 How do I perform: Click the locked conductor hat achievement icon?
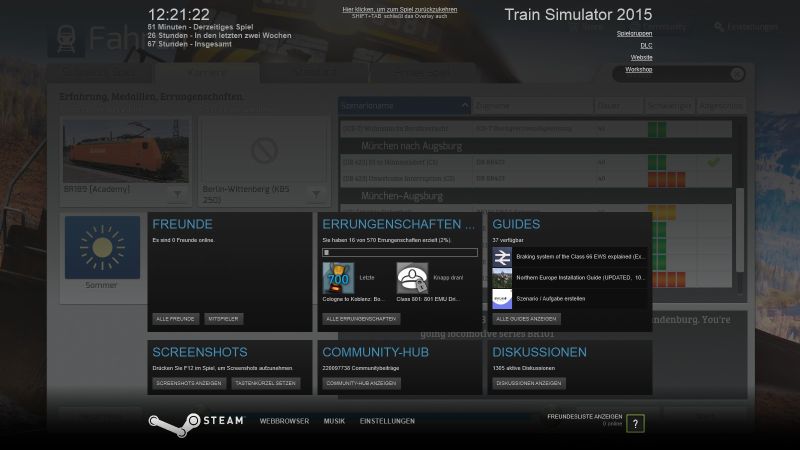[412, 278]
